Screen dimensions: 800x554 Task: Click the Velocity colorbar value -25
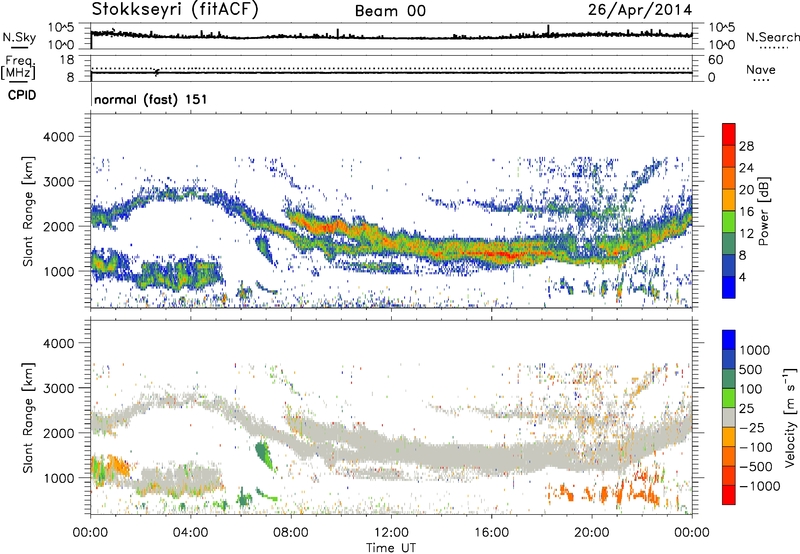point(750,428)
